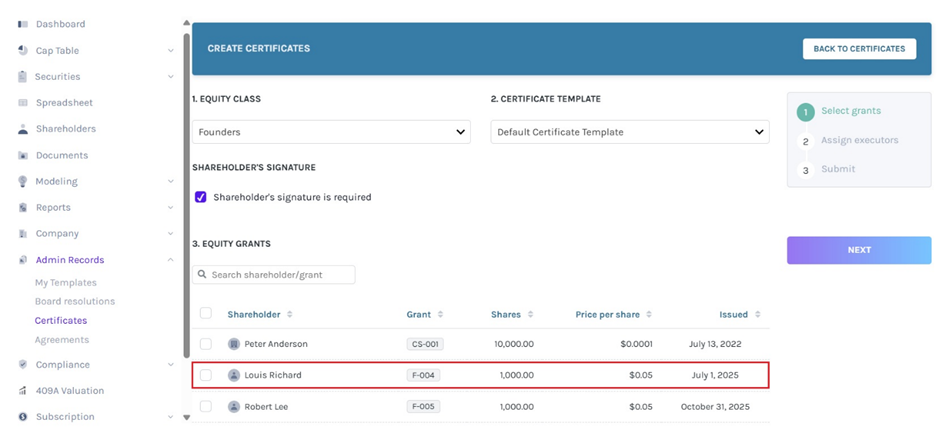Tick the checkbox for Peter Anderson
The image size is (939, 430).
point(206,344)
